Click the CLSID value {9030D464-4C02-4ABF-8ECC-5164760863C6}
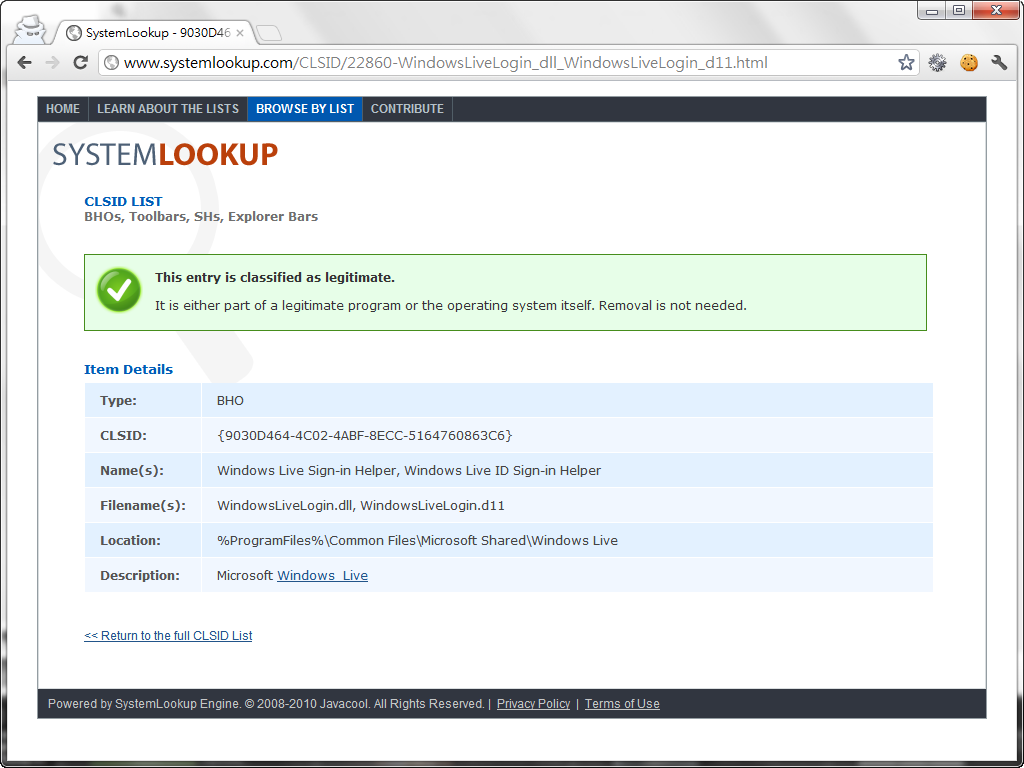1024x768 pixels. click(x=364, y=436)
